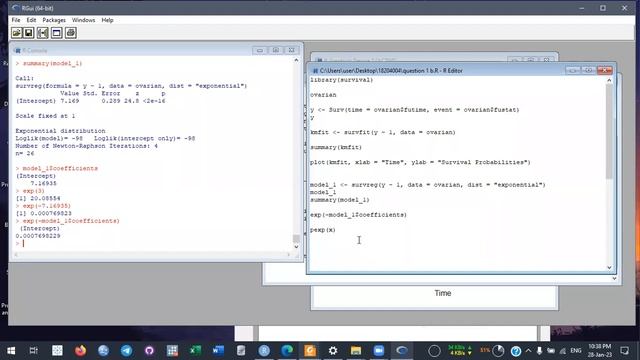The image size is (640, 360).
Task: Click the Save script toolbar icon
Action: [29, 33]
